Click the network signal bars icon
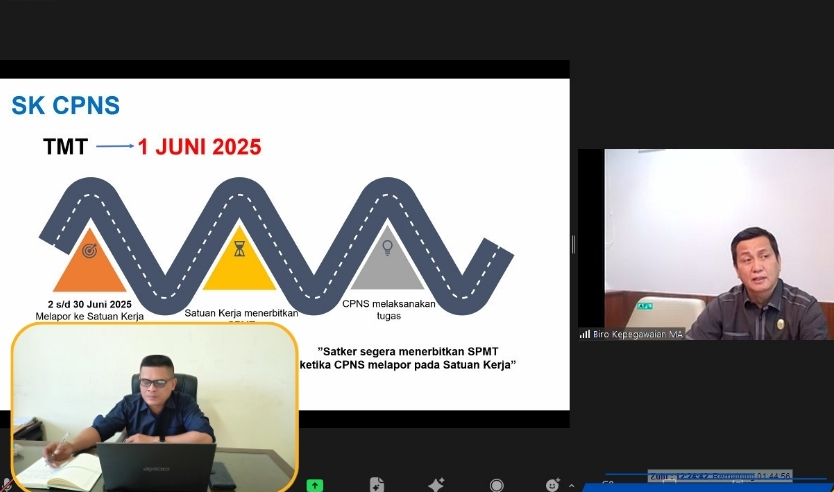The width and height of the screenshot is (834, 492). point(584,334)
